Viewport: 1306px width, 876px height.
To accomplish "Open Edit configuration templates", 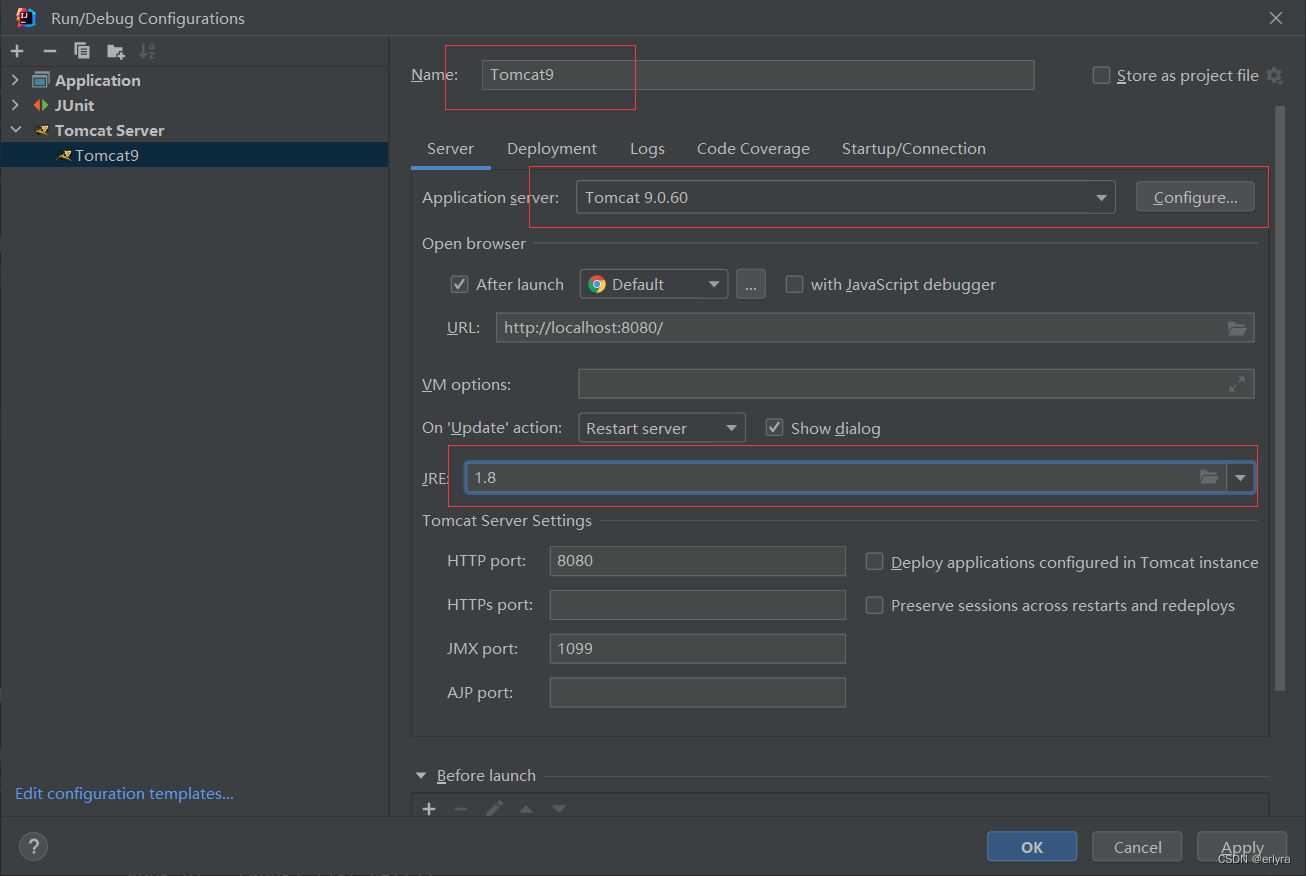I will point(123,793).
